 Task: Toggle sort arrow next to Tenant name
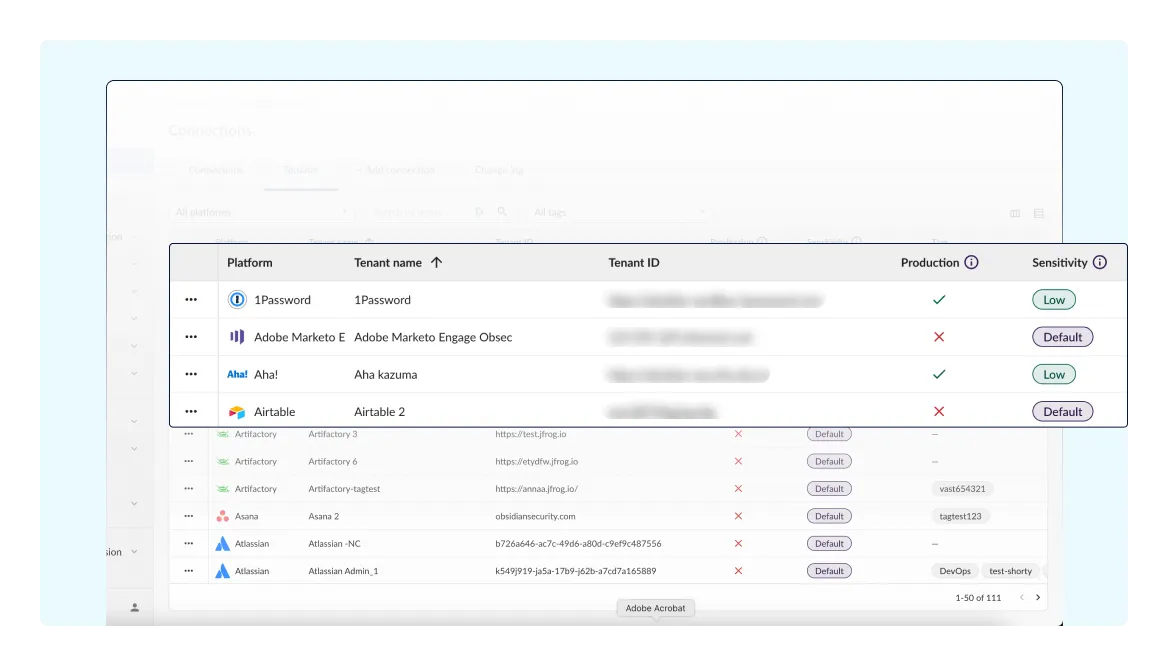(437, 262)
